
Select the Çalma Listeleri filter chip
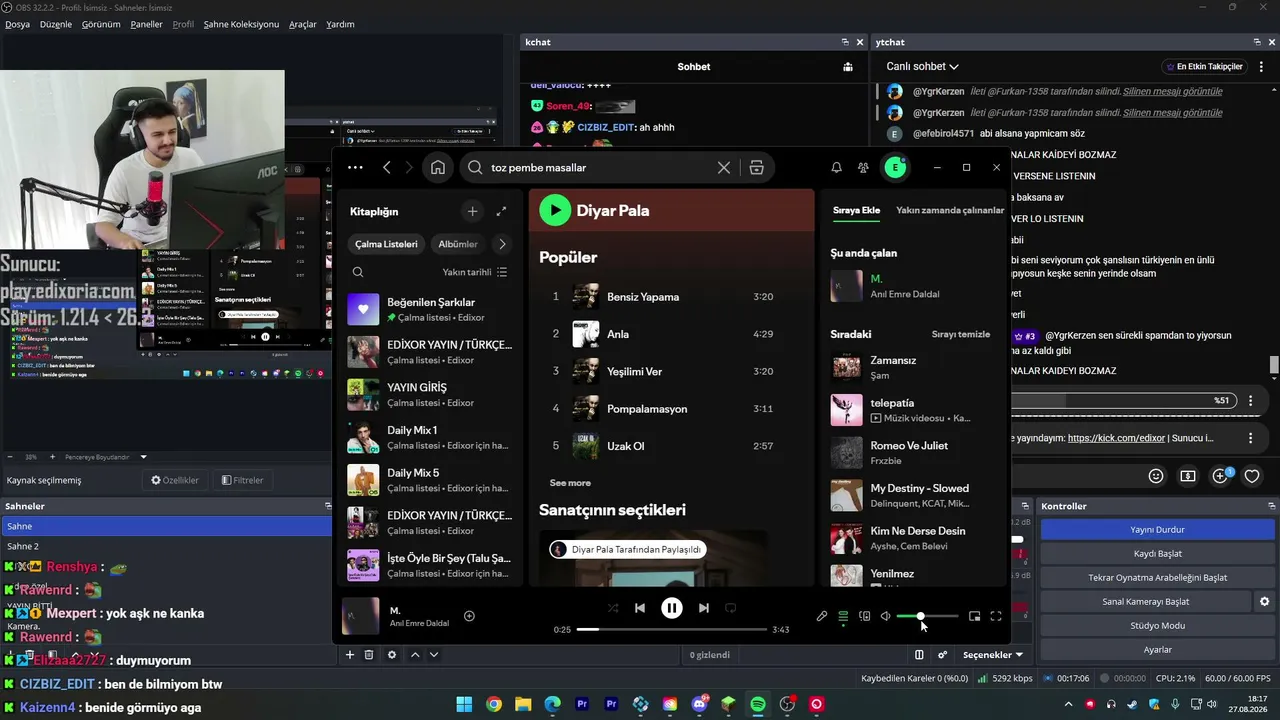(x=386, y=244)
